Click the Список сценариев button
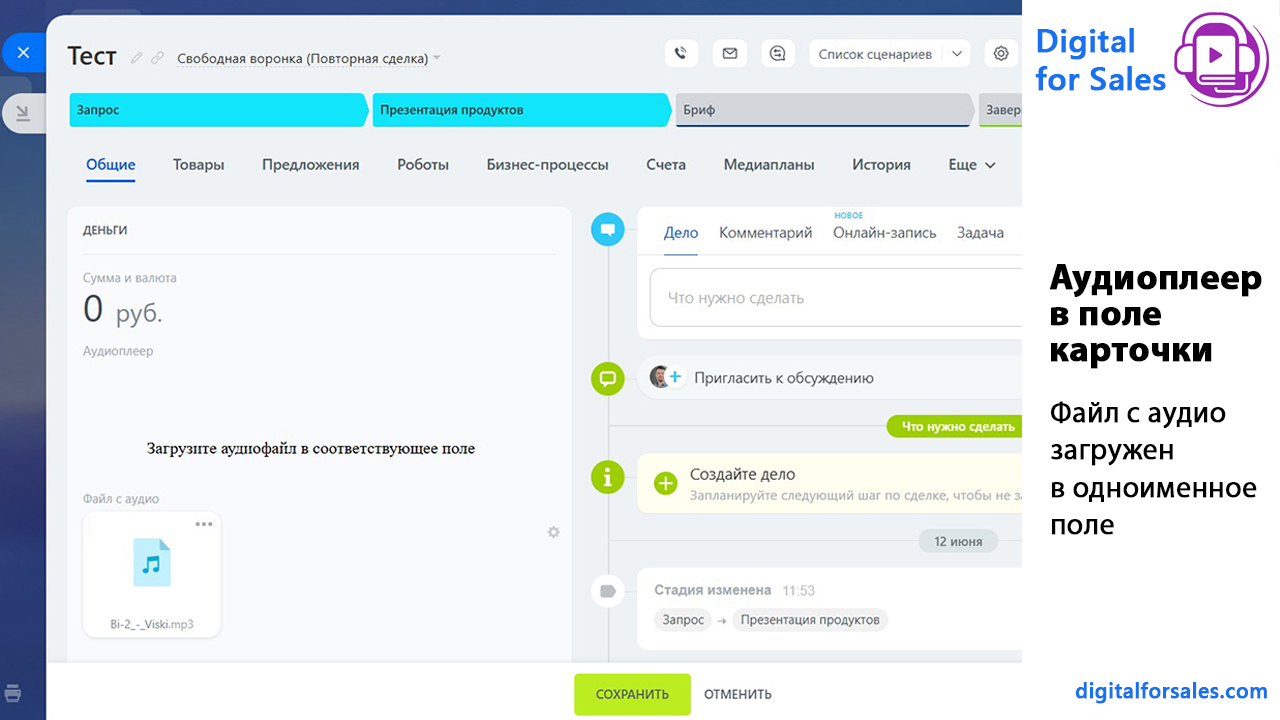 [875, 54]
